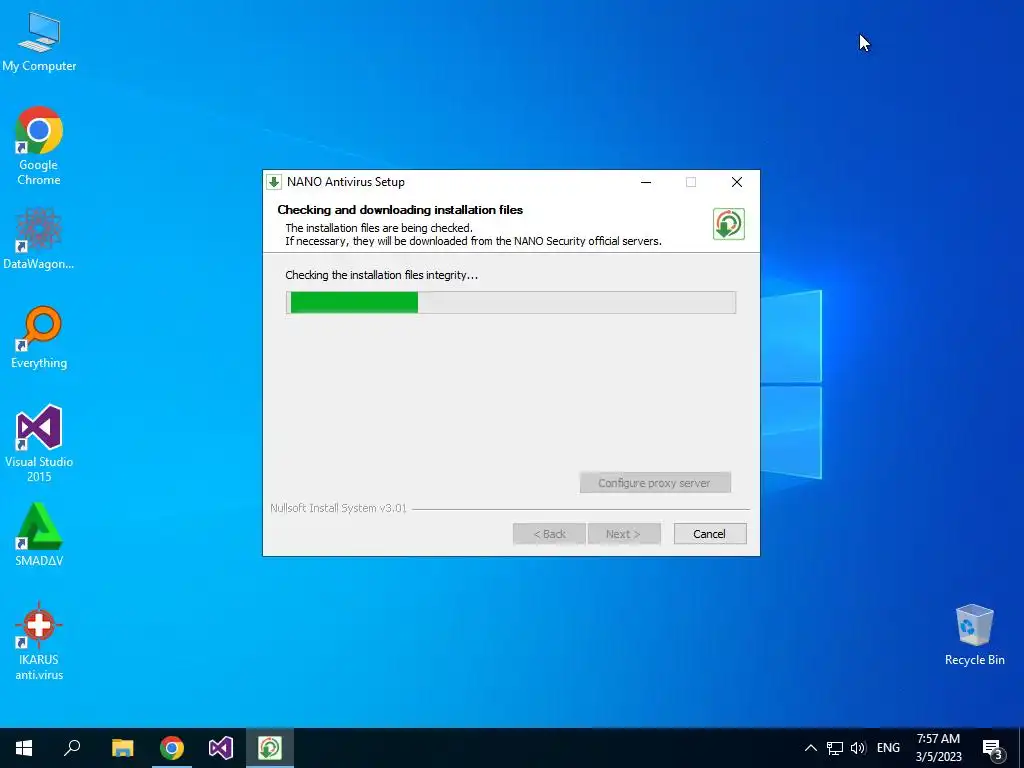Click the disabled Next > button
The width and height of the screenshot is (1024, 768).
(x=624, y=534)
